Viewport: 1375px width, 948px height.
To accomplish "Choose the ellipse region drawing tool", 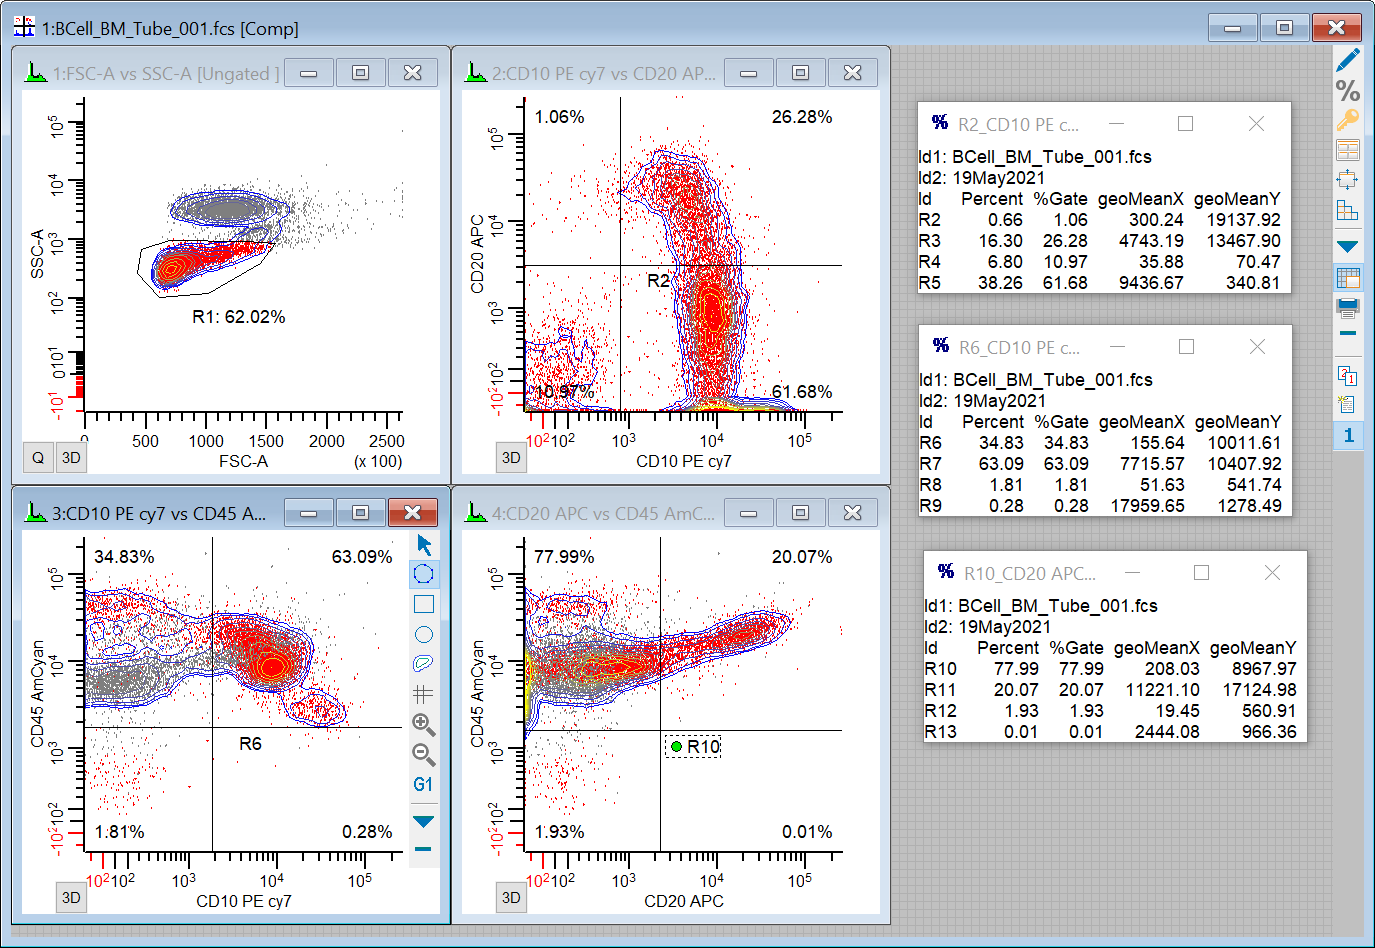I will pos(424,634).
